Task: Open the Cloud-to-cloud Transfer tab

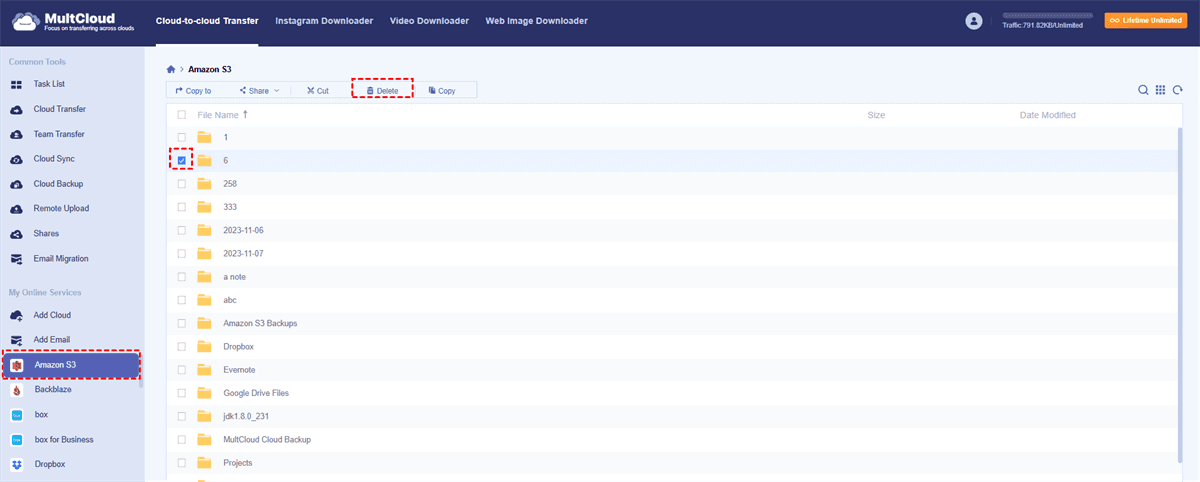Action: [x=207, y=21]
